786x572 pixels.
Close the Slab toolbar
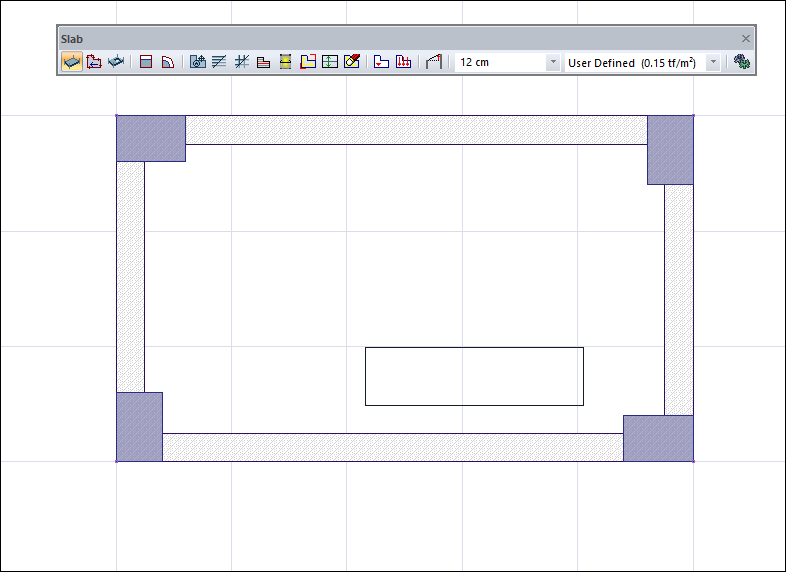pyautogui.click(x=745, y=39)
